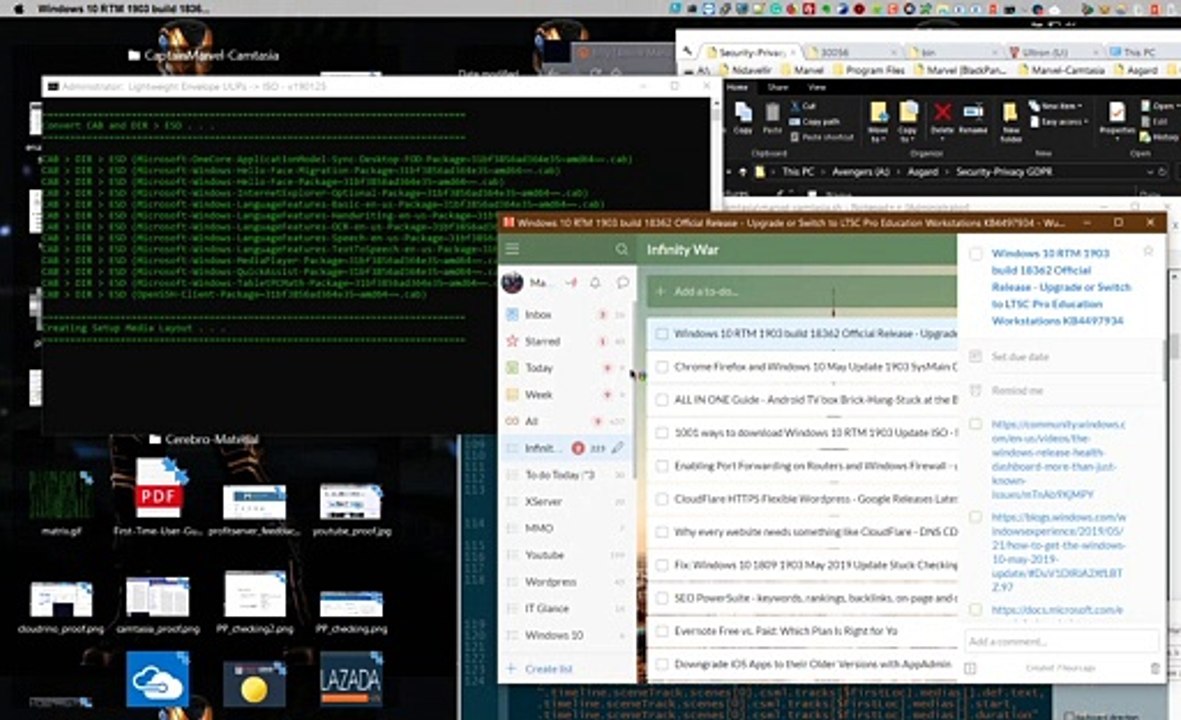Open the blue cloud app desktop icon
The image size is (1181, 720).
tap(157, 679)
